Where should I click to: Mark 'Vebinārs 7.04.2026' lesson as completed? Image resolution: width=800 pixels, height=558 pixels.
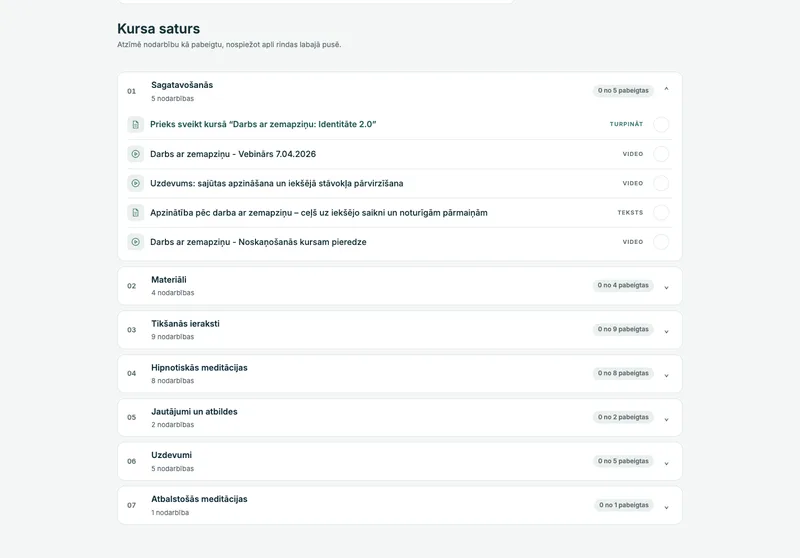pos(661,154)
